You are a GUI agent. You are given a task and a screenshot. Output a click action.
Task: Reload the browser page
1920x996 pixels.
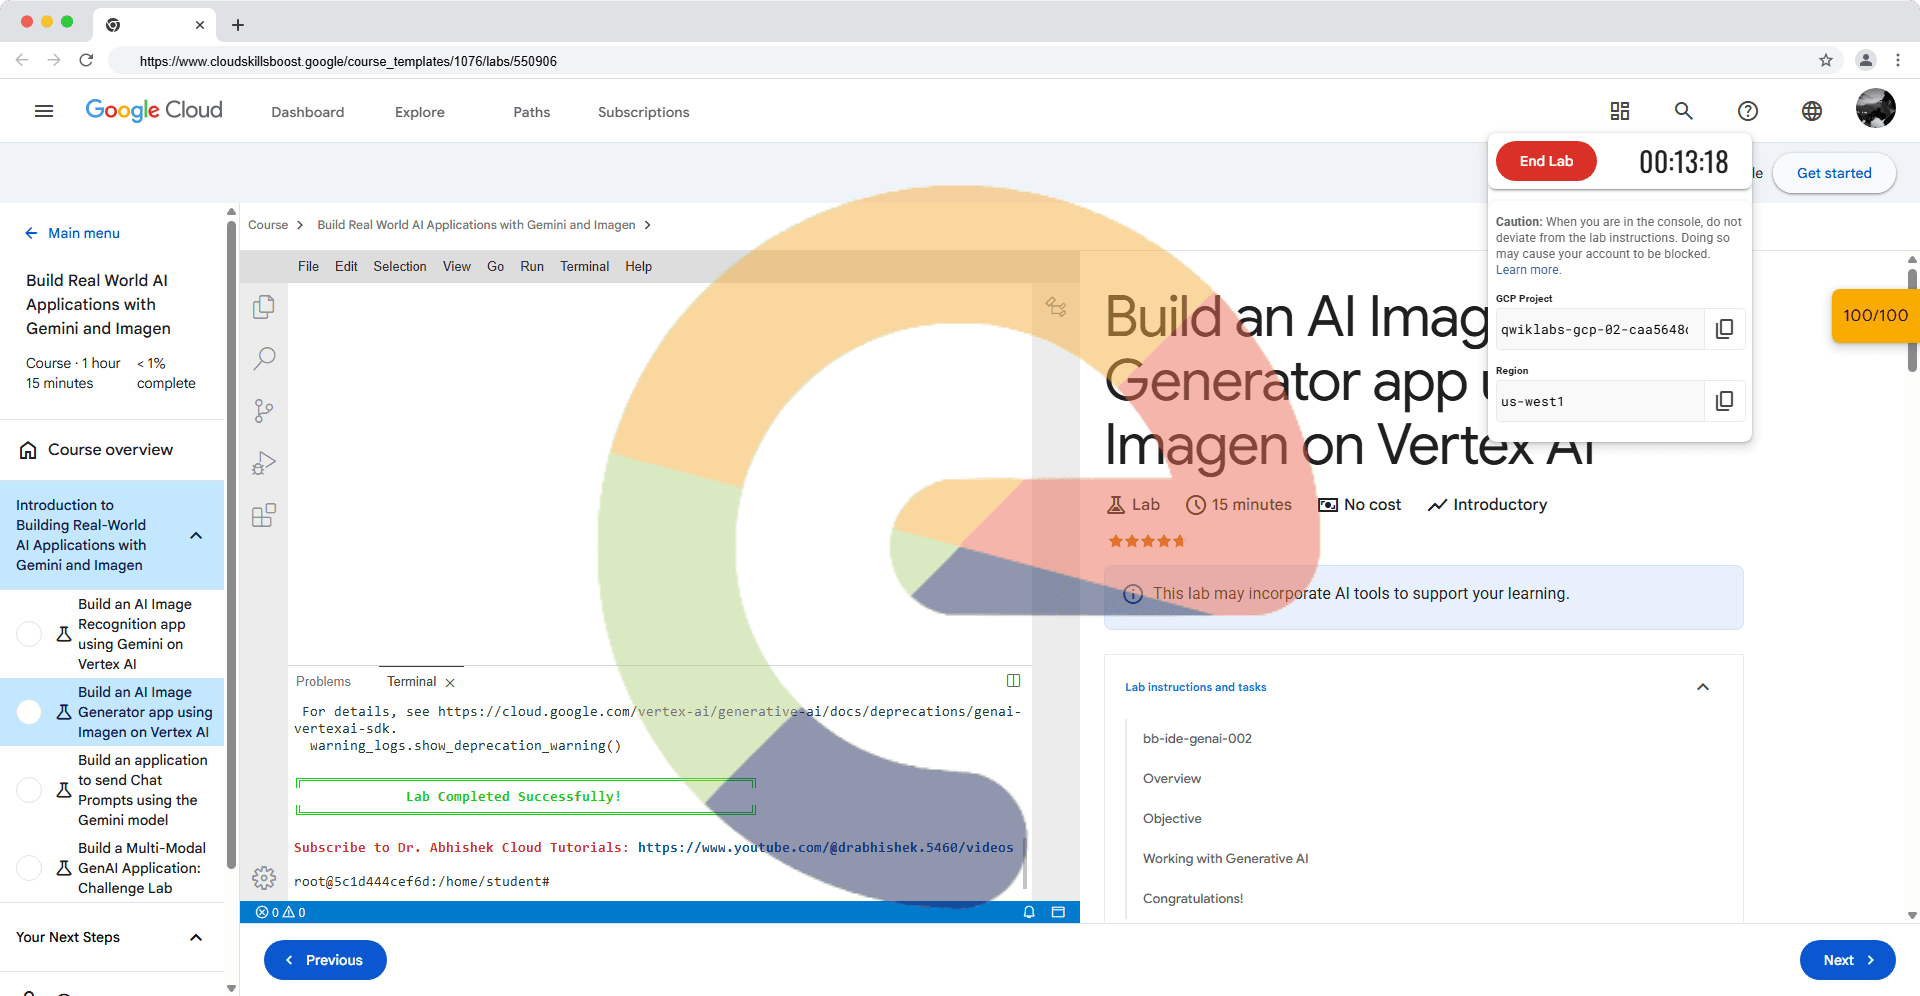(x=86, y=61)
